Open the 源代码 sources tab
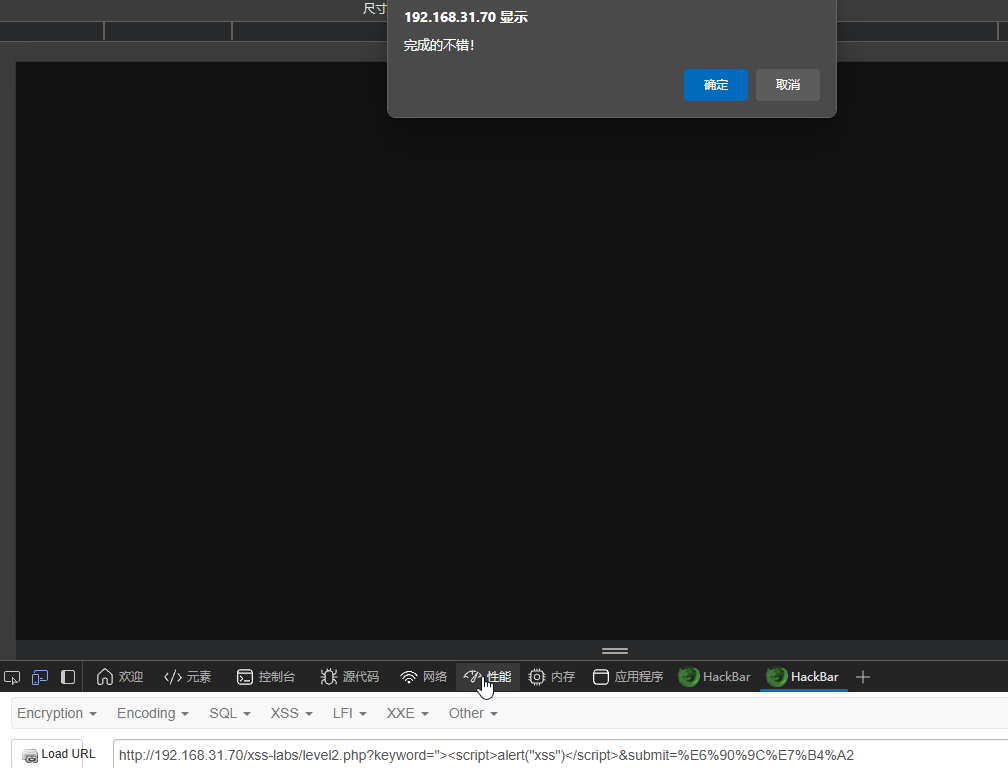This screenshot has height=768, width=1008. pos(349,677)
